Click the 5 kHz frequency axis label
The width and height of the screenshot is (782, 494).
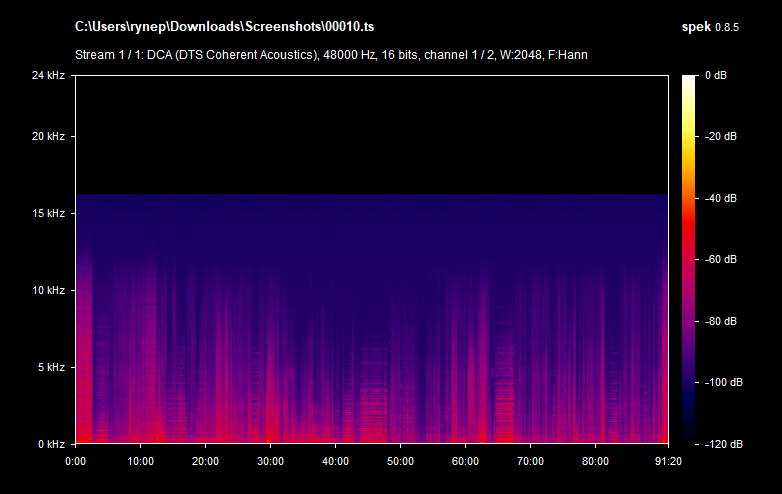(50, 367)
